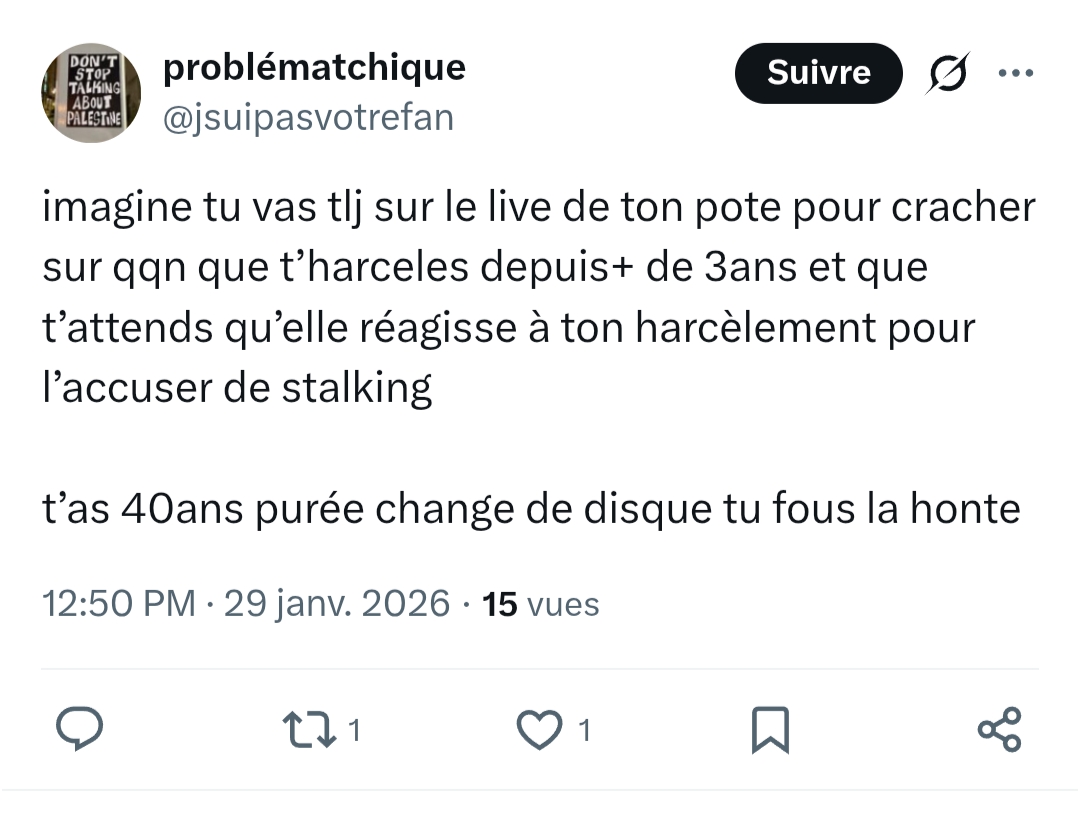1080x834 pixels.
Task: Click the date 29 janv. 2026
Action: [337, 604]
